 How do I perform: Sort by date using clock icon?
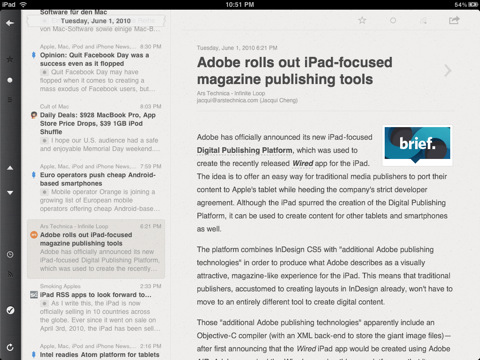click(10, 255)
